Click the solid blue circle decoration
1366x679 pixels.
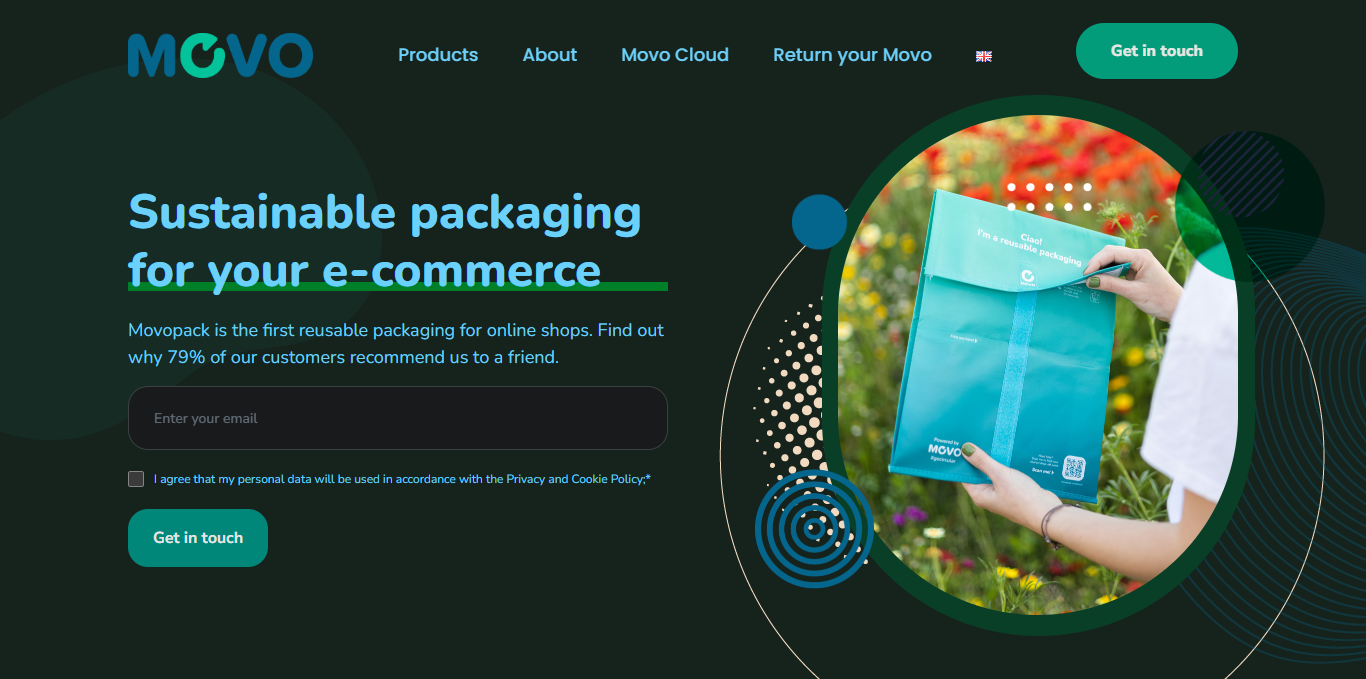(819, 222)
